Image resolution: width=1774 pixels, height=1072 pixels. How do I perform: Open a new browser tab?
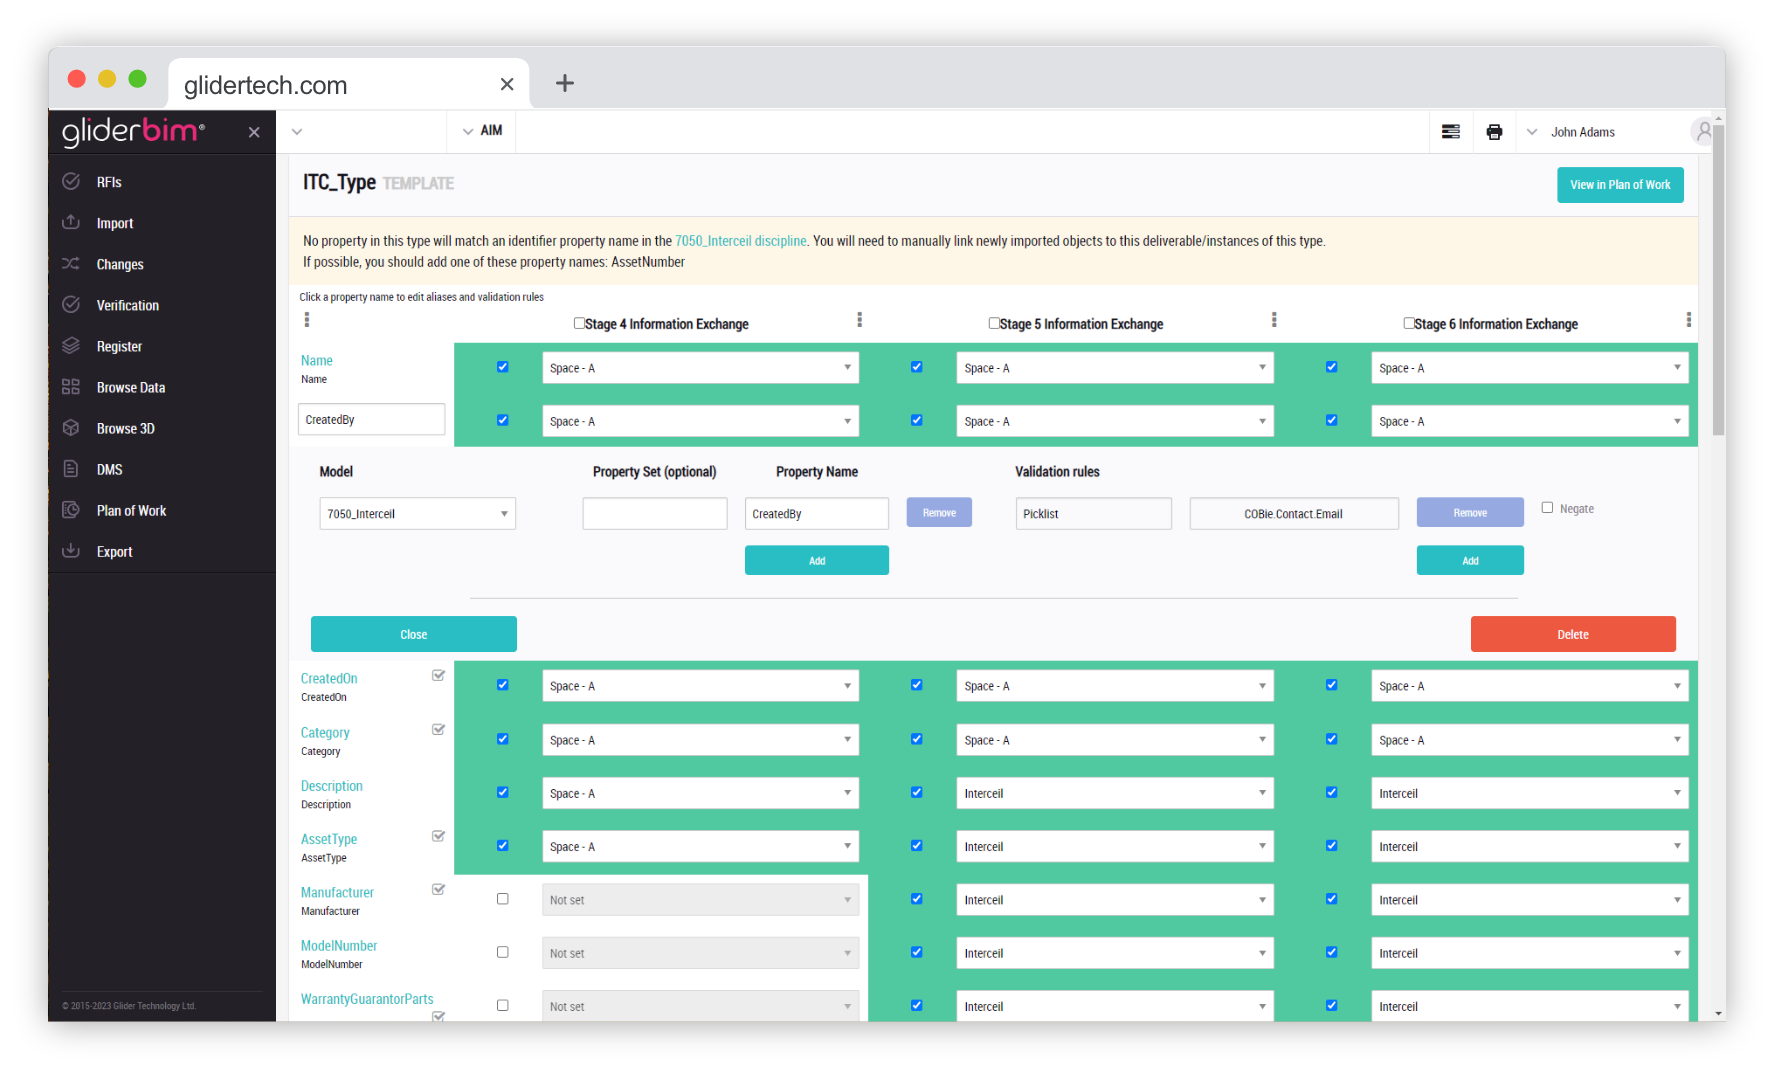[x=565, y=83]
